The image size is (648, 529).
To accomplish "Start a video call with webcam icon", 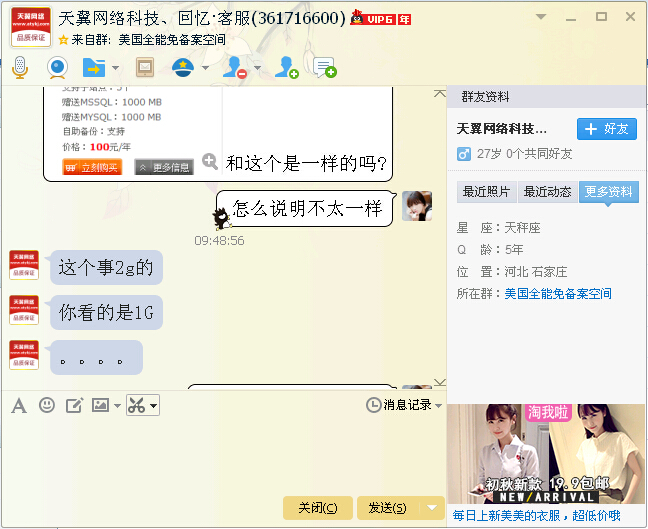I will click(57, 67).
